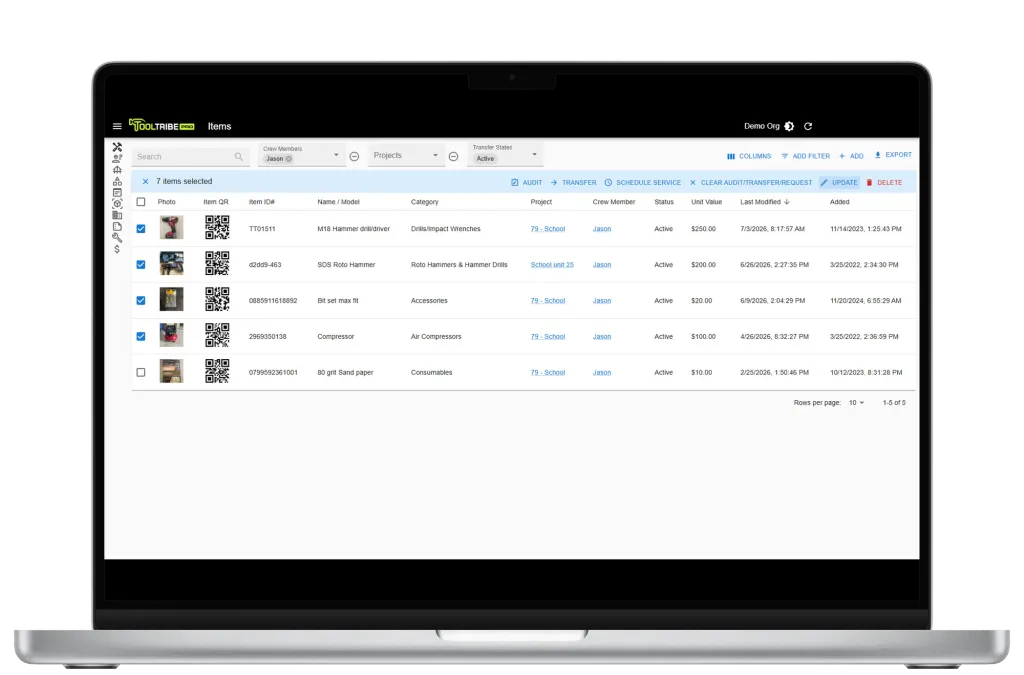Open the organization building sidebar icon
1024x675 pixels.
click(x=117, y=215)
